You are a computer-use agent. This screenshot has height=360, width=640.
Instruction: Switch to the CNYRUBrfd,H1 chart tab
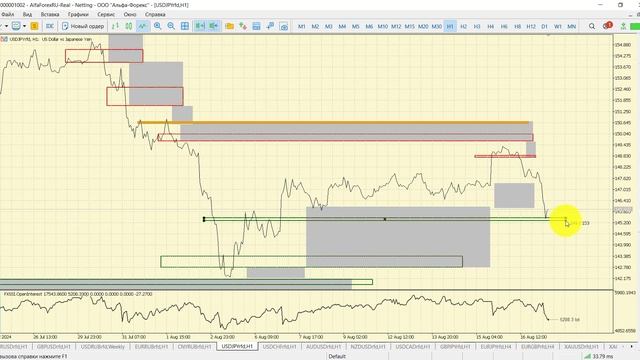coord(194,347)
